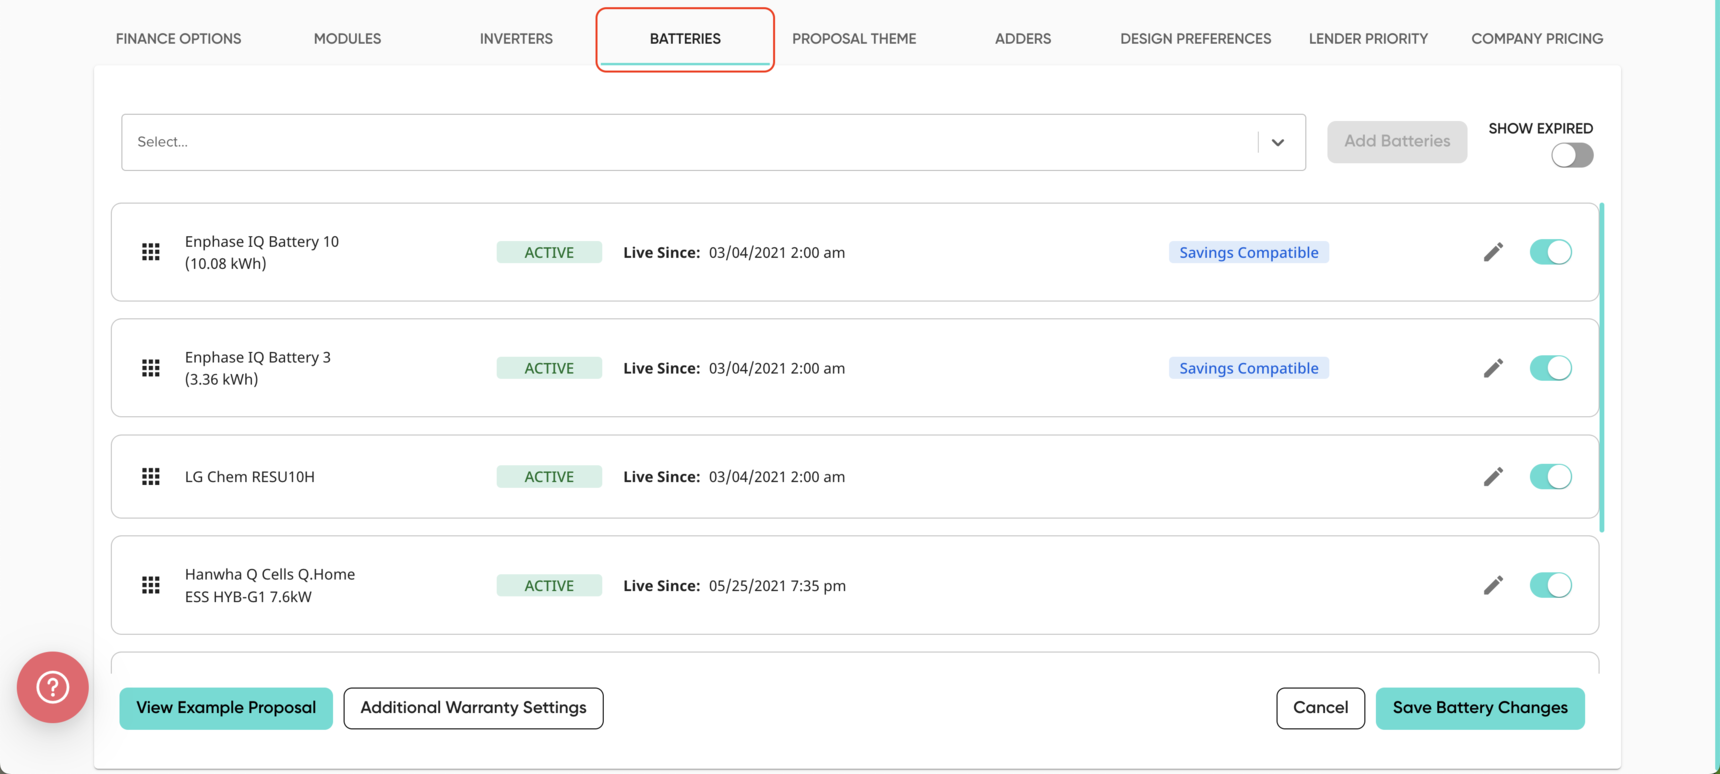Edit Enphase IQ Battery 10 with pencil icon
This screenshot has height=774, width=1720.
click(x=1493, y=252)
